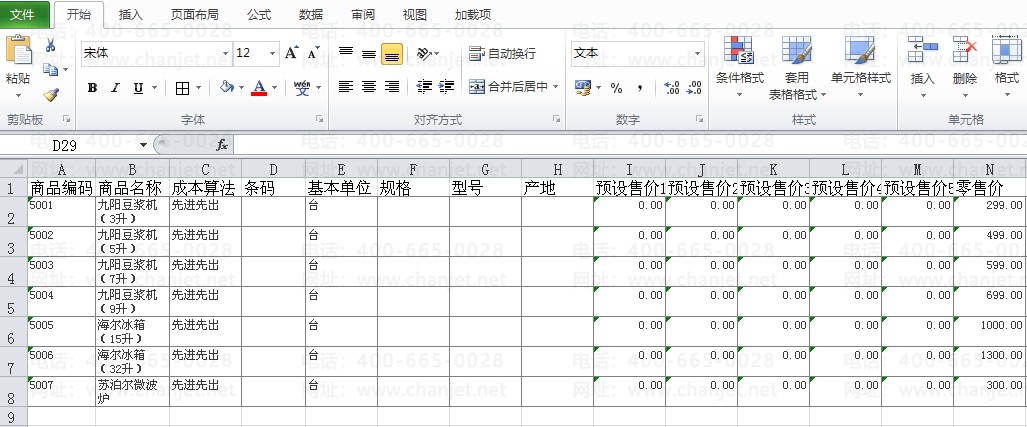Toggle Bold formatting
Image resolution: width=1027 pixels, height=427 pixels.
[x=92, y=88]
